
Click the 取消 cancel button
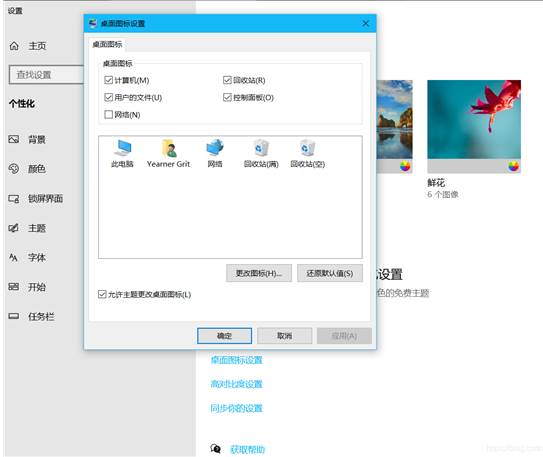tap(284, 336)
